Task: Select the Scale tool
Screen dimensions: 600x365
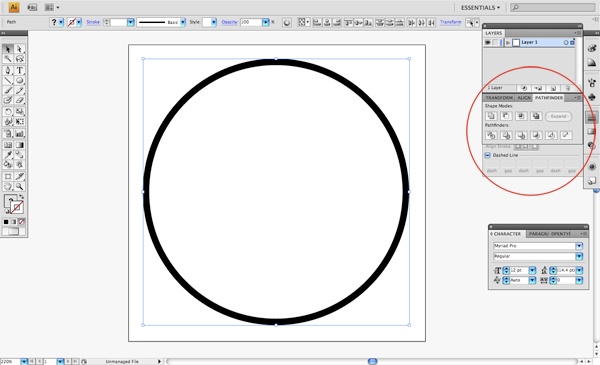Action: click(20, 112)
